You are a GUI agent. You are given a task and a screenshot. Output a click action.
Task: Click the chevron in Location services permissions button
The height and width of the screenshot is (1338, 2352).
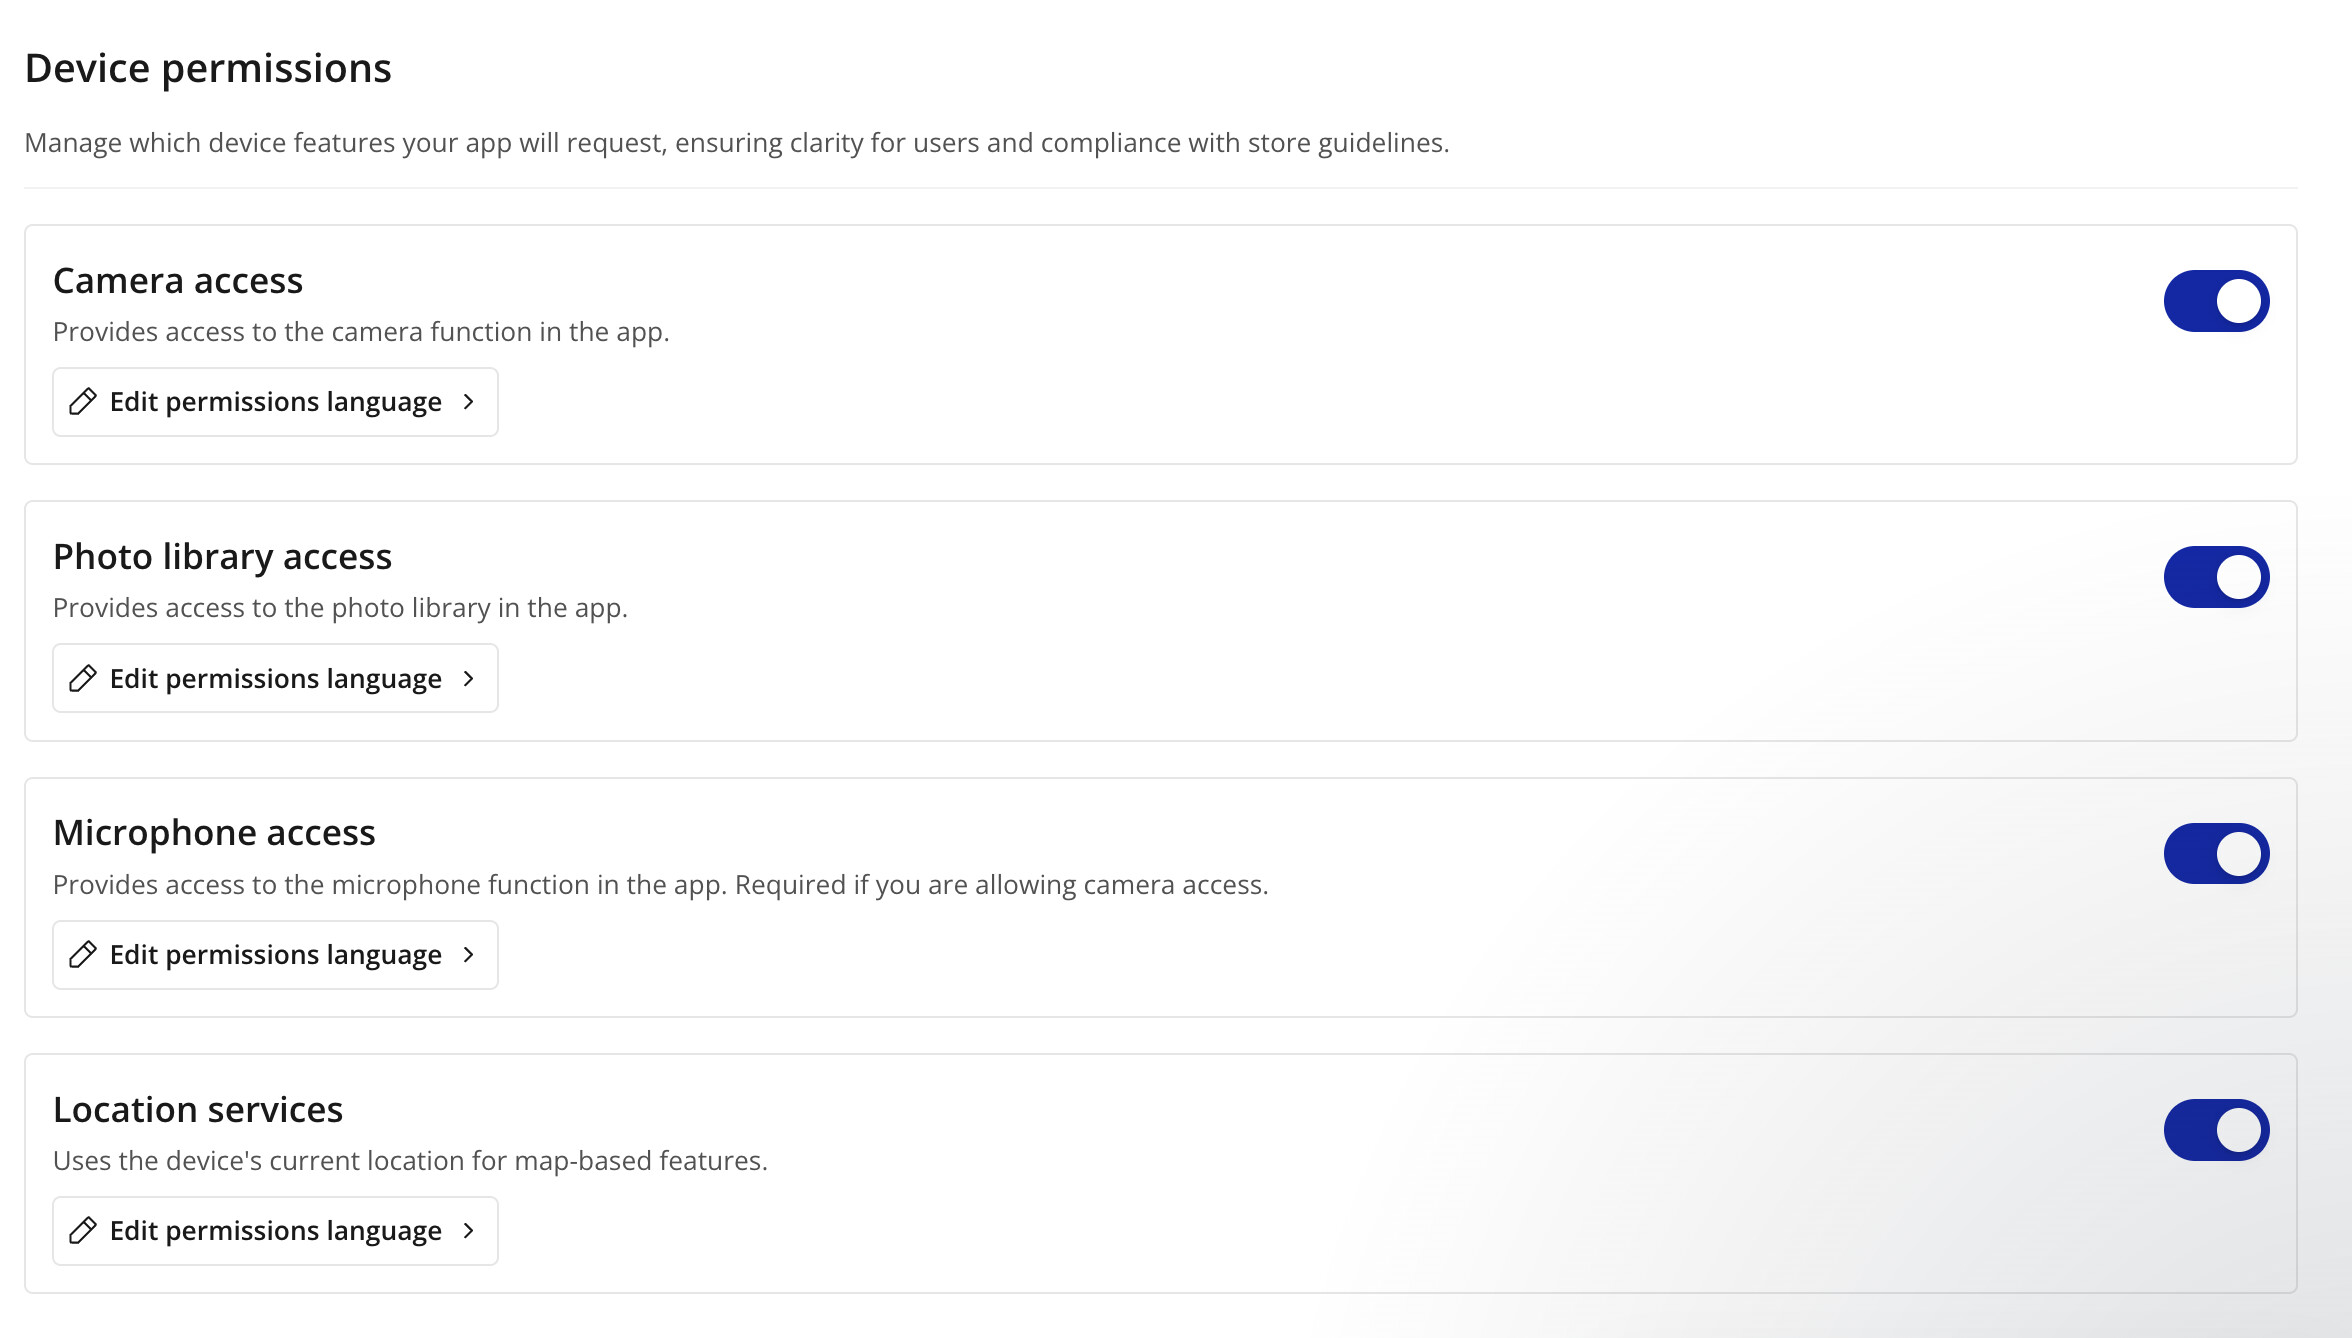click(469, 1231)
